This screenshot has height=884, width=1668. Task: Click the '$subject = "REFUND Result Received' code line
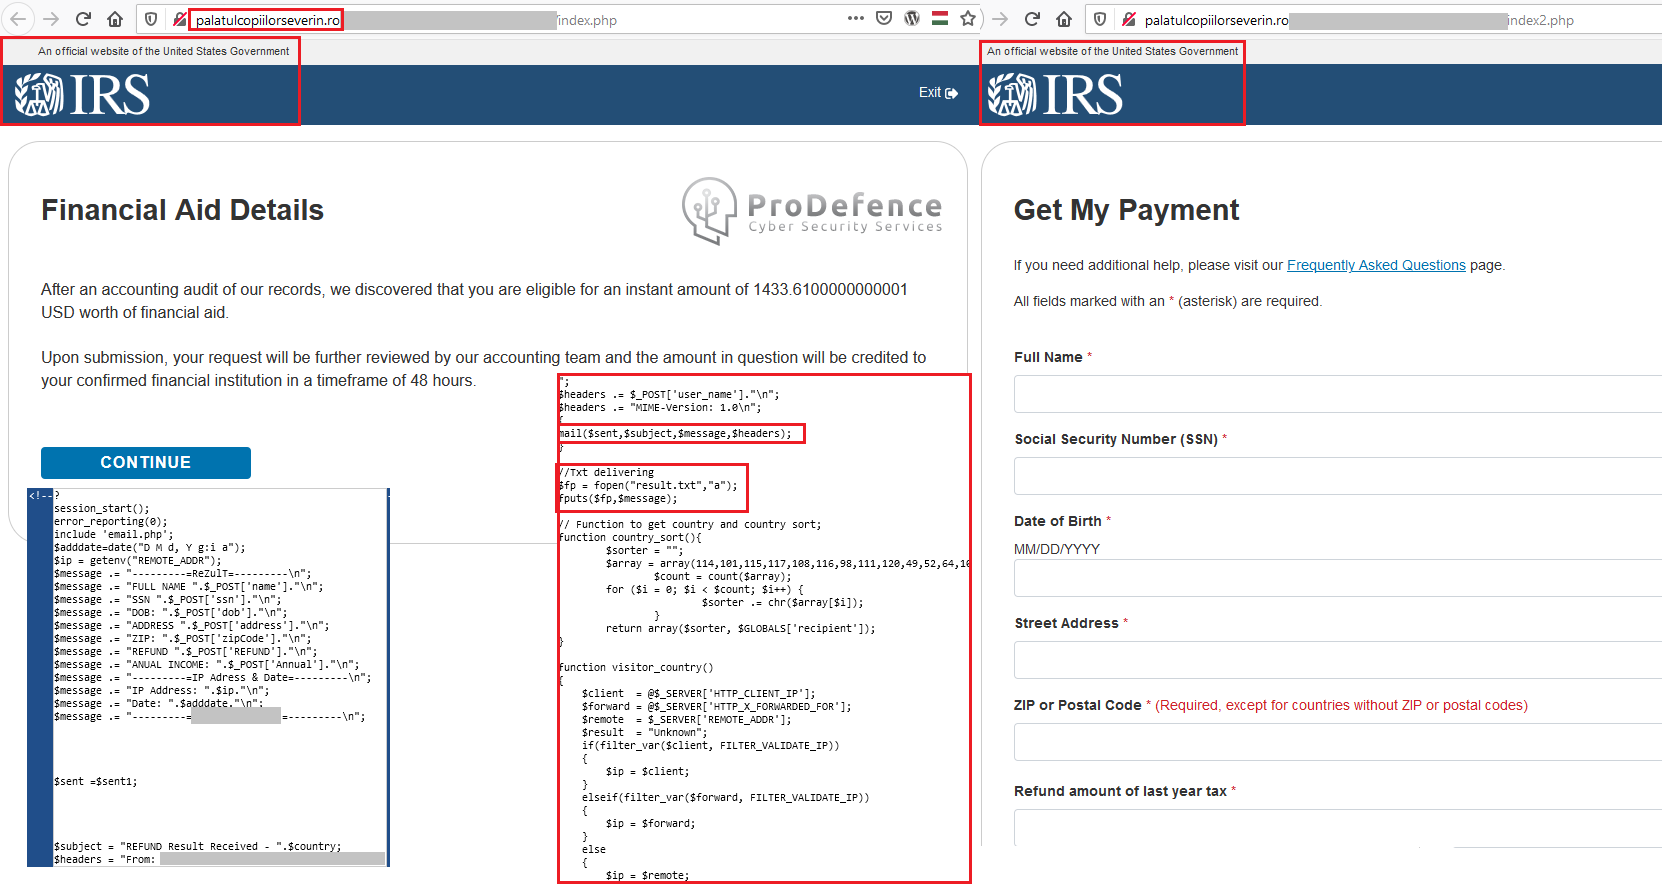[197, 846]
